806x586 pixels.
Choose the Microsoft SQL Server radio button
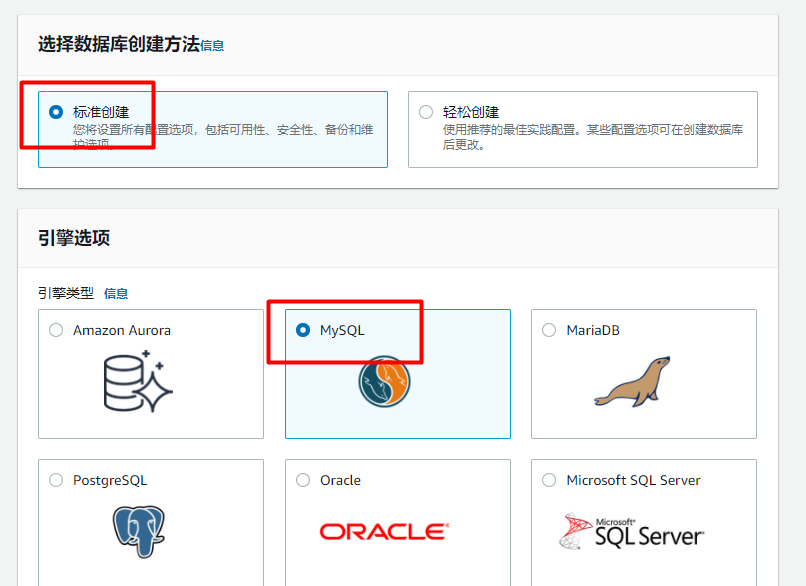point(549,480)
